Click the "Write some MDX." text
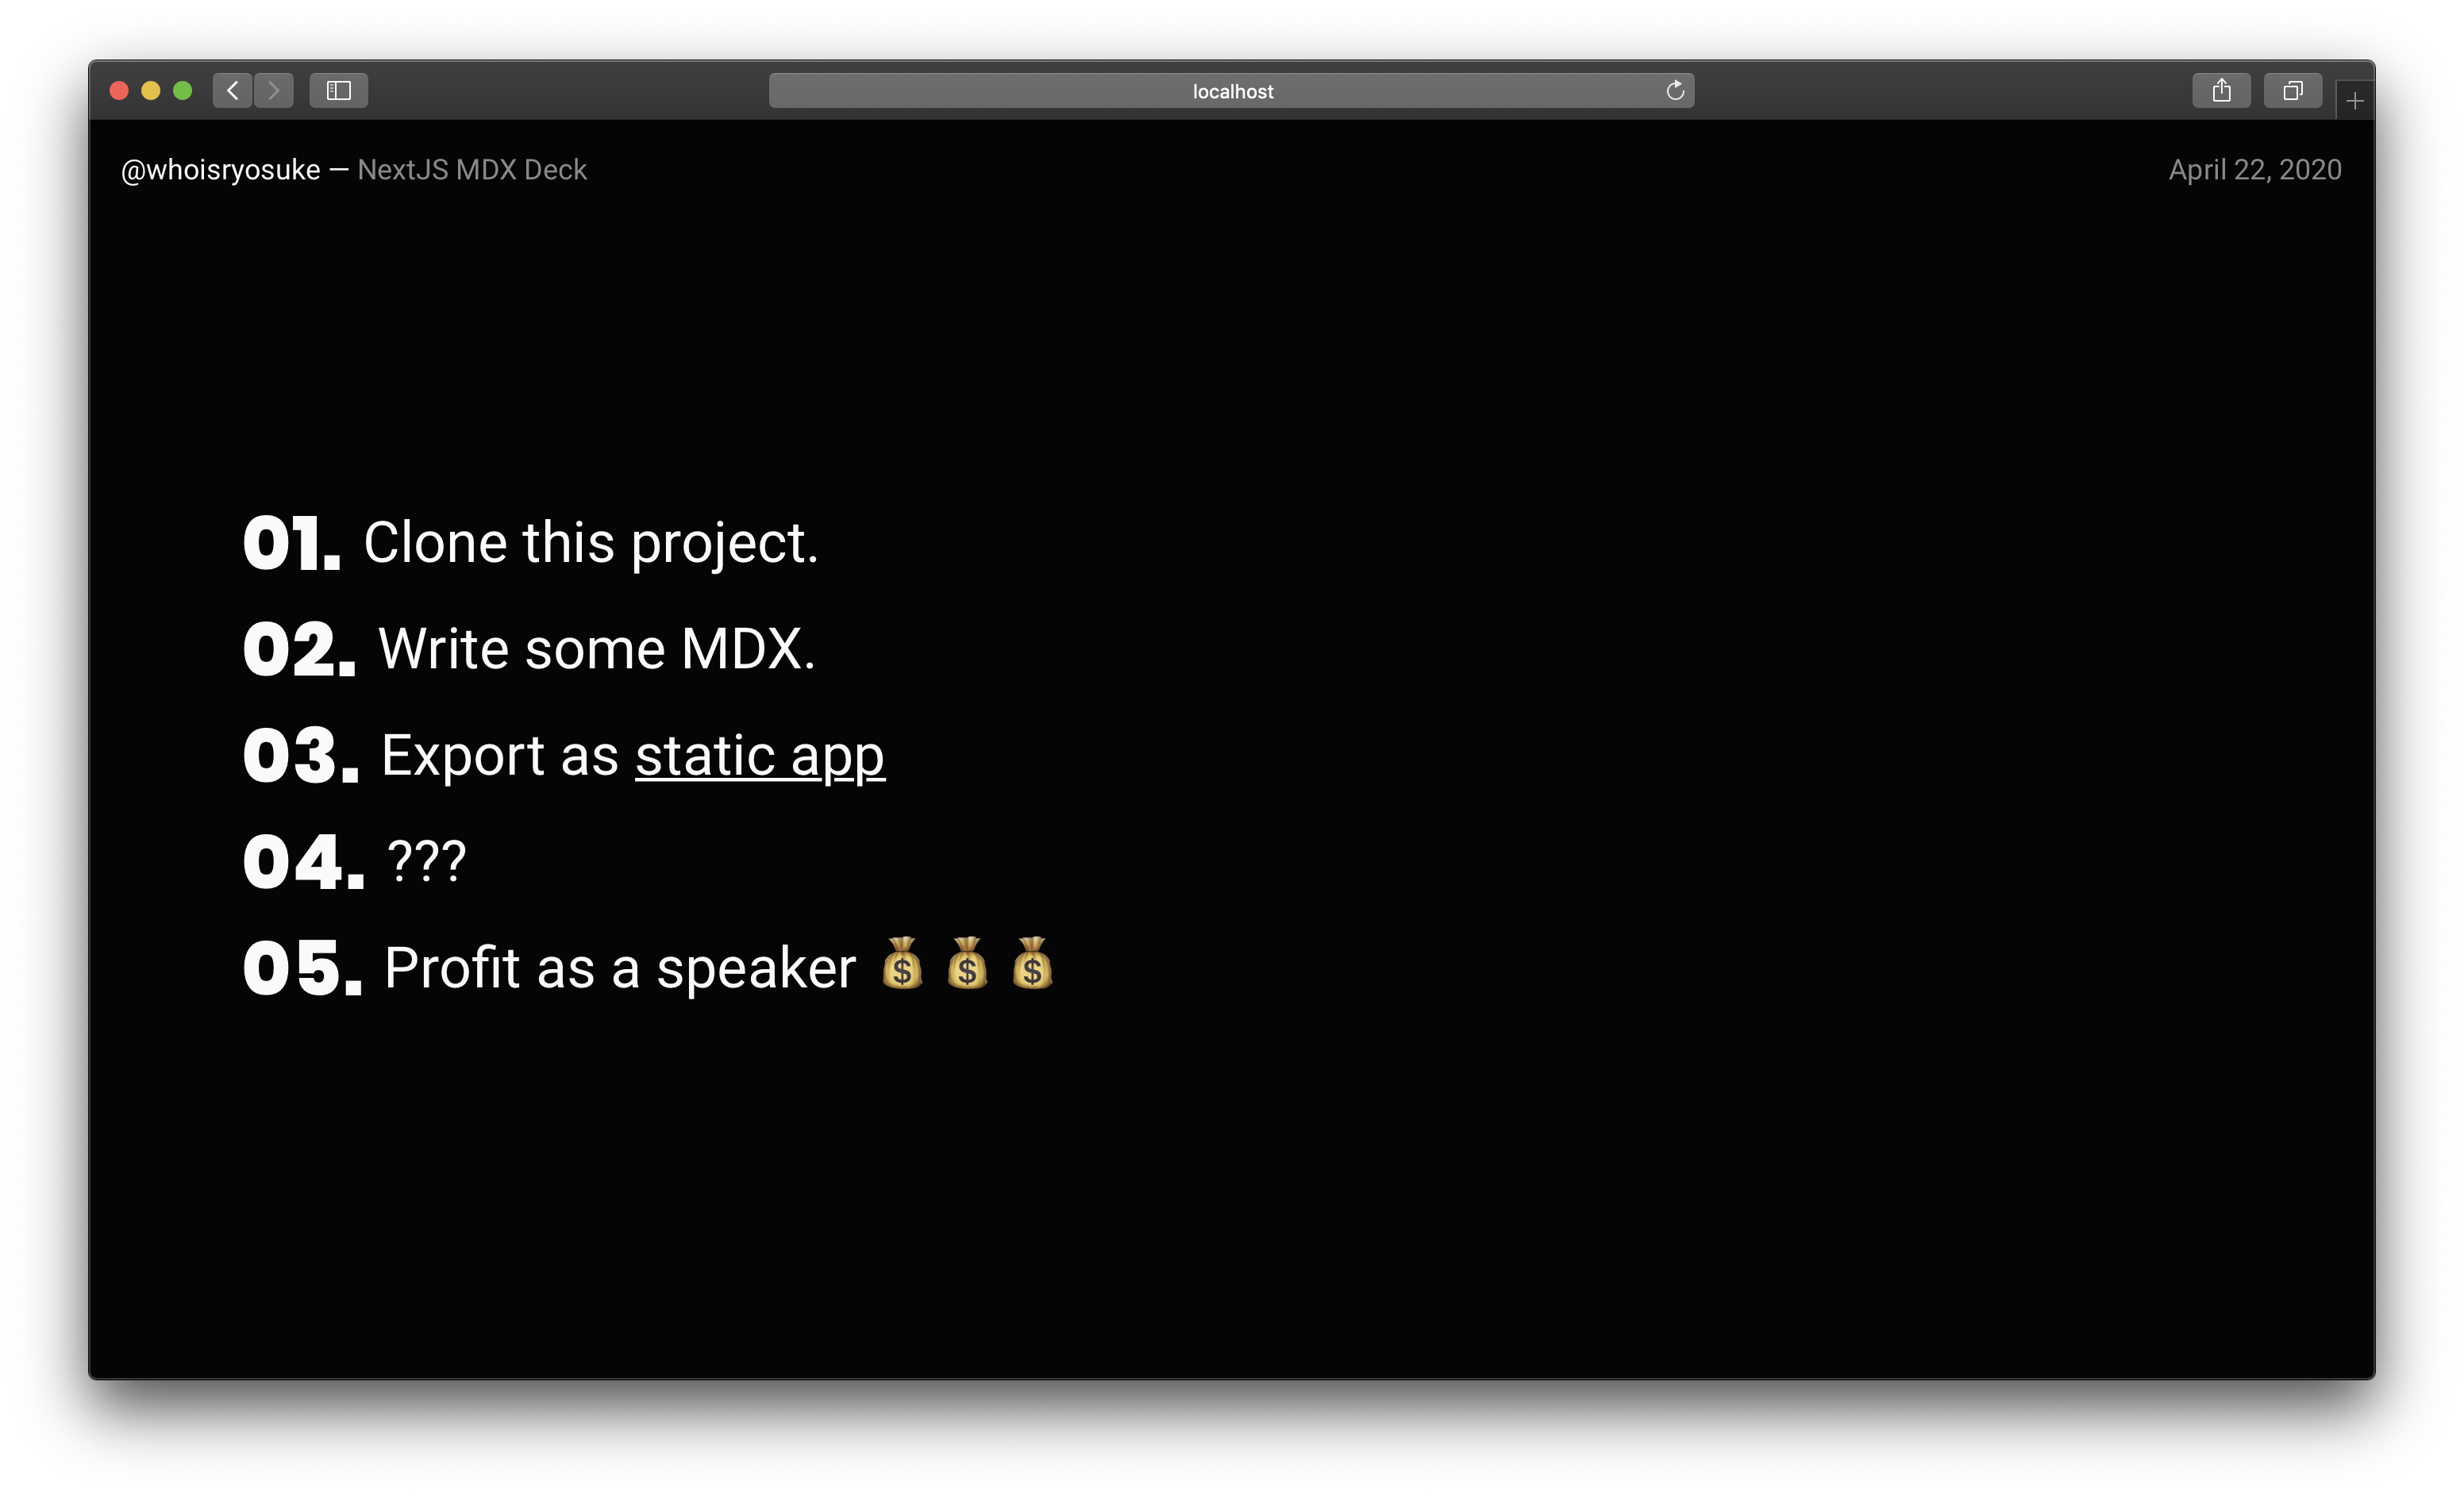2464x1497 pixels. click(x=595, y=649)
